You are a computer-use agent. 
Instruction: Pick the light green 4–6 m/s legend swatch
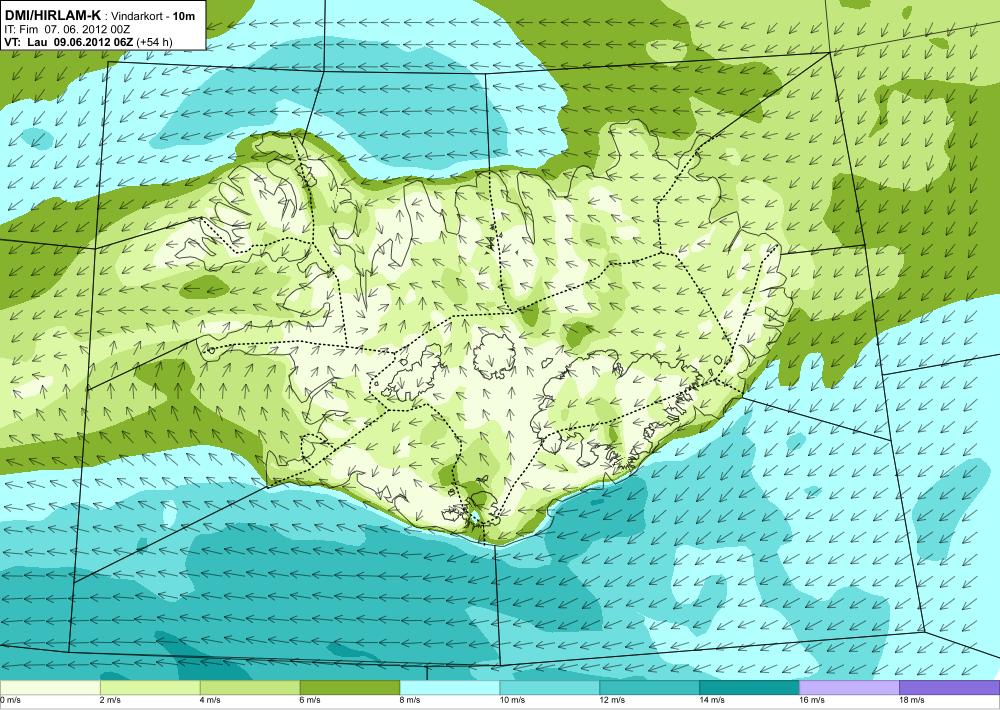tap(250, 687)
